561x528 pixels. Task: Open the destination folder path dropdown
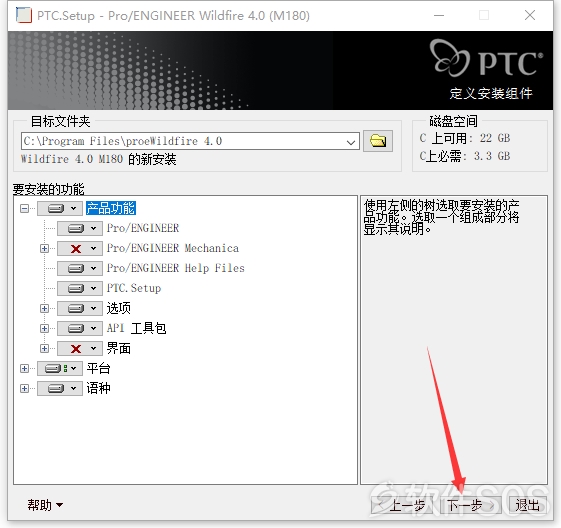point(351,142)
